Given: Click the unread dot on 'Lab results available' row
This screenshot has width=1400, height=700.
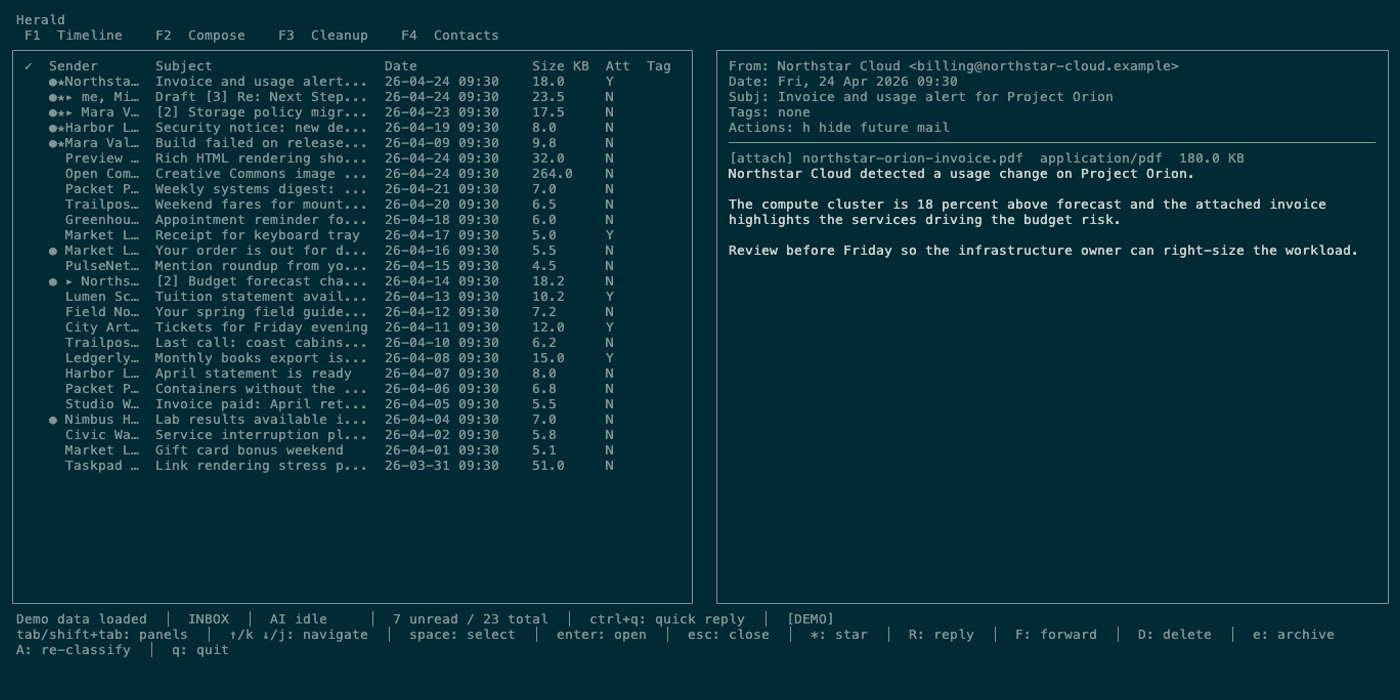Looking at the screenshot, I should pos(53,420).
